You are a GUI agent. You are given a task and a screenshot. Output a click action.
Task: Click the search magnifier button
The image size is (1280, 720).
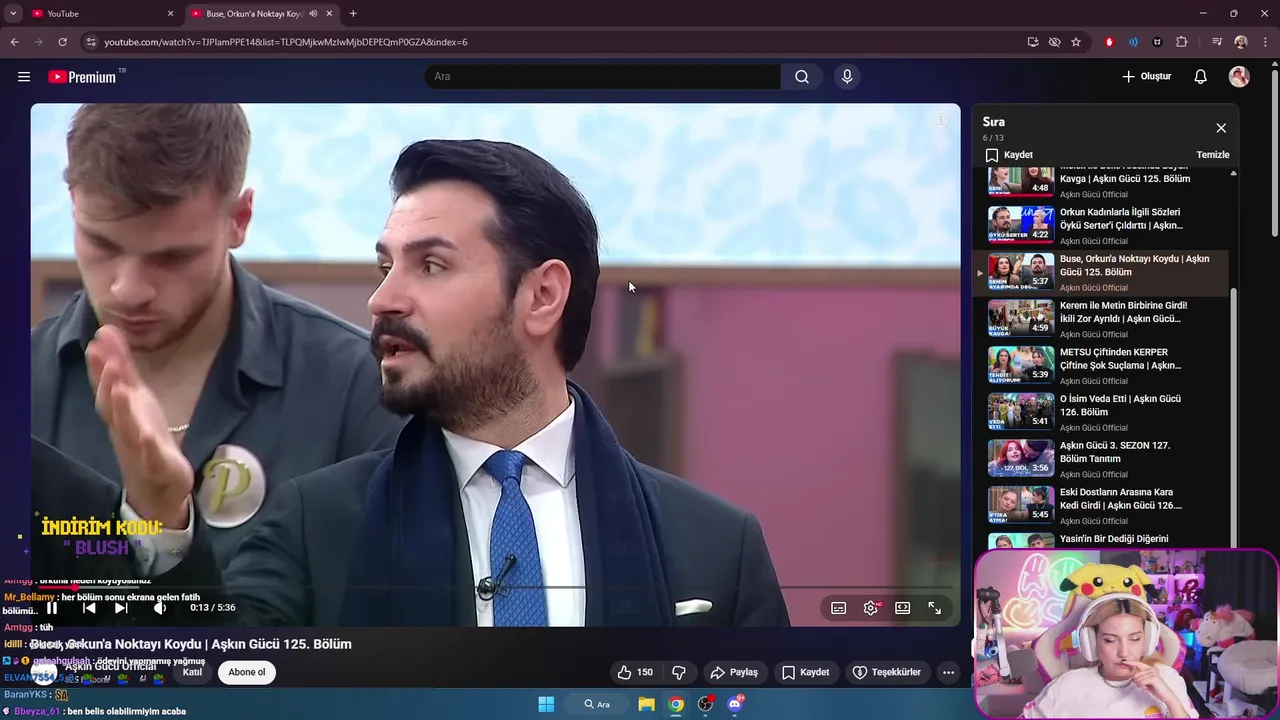802,77
